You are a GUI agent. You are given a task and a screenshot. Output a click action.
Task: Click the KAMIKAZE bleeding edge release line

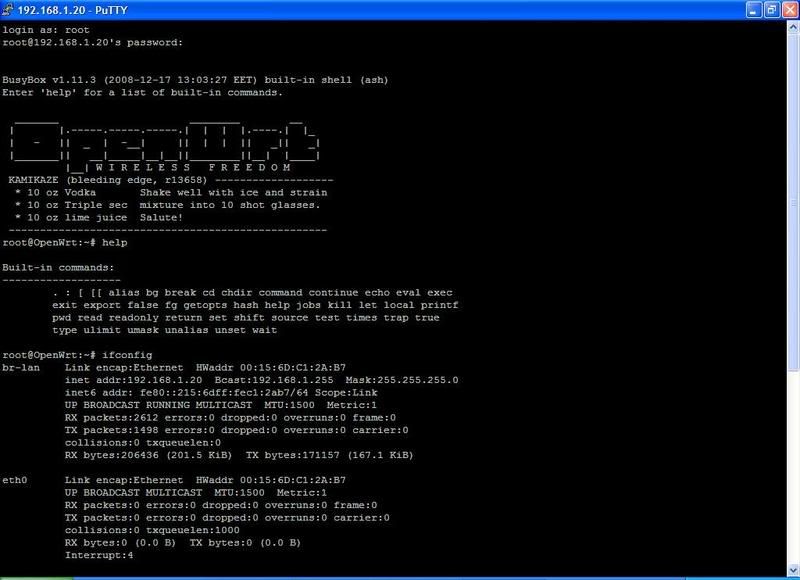(110, 180)
